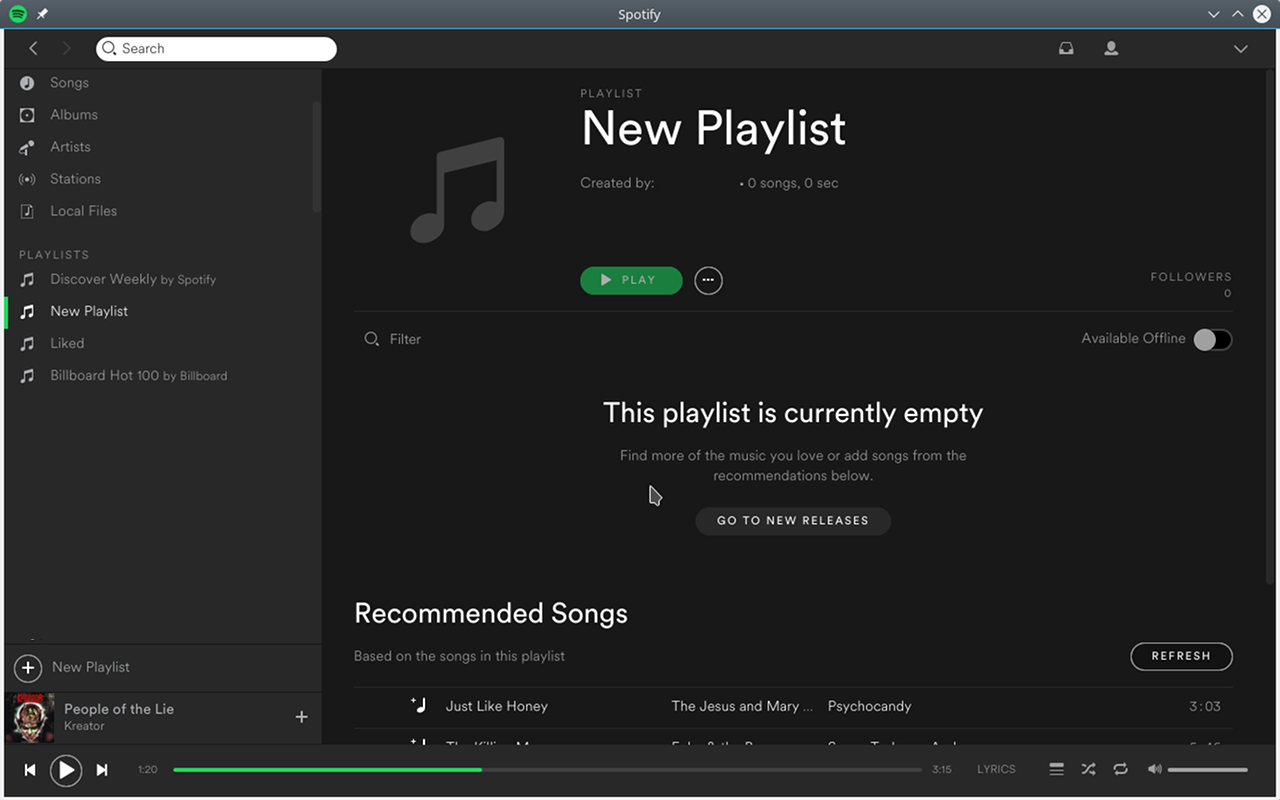Toggle the Available Offline switch
Viewport: 1280px width, 800px height.
[1212, 339]
